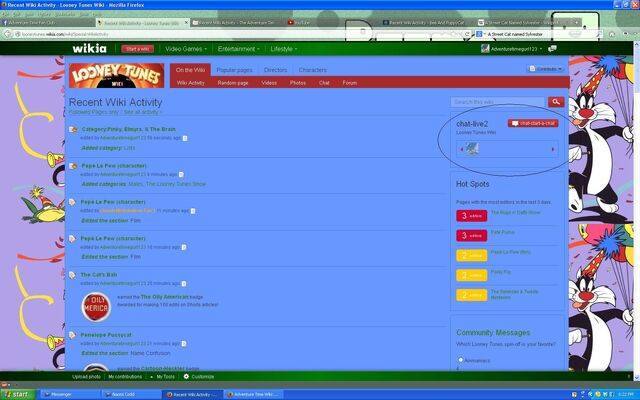Click the browser back arrow button
640x400 pixels.
(x=7, y=34)
